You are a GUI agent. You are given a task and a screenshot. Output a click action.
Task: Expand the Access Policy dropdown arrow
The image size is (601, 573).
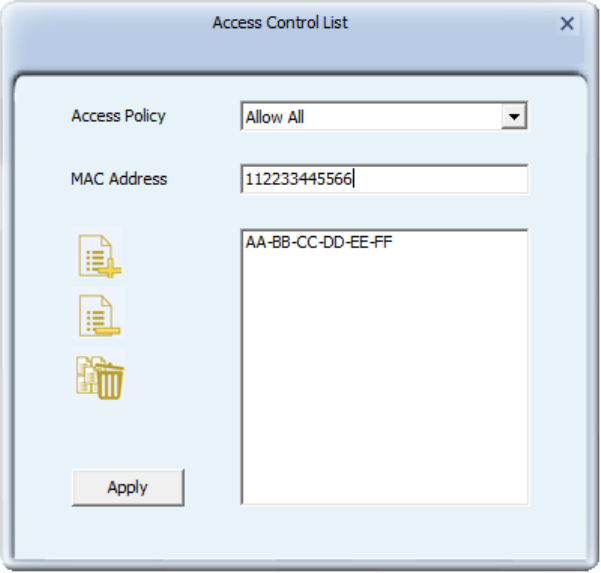(514, 116)
